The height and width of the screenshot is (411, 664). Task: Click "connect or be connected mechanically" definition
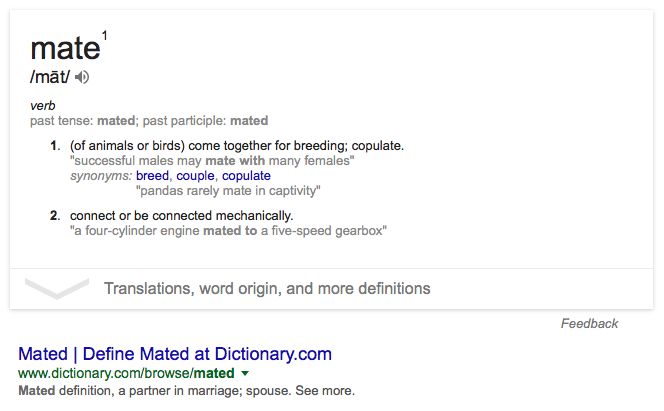tap(182, 216)
